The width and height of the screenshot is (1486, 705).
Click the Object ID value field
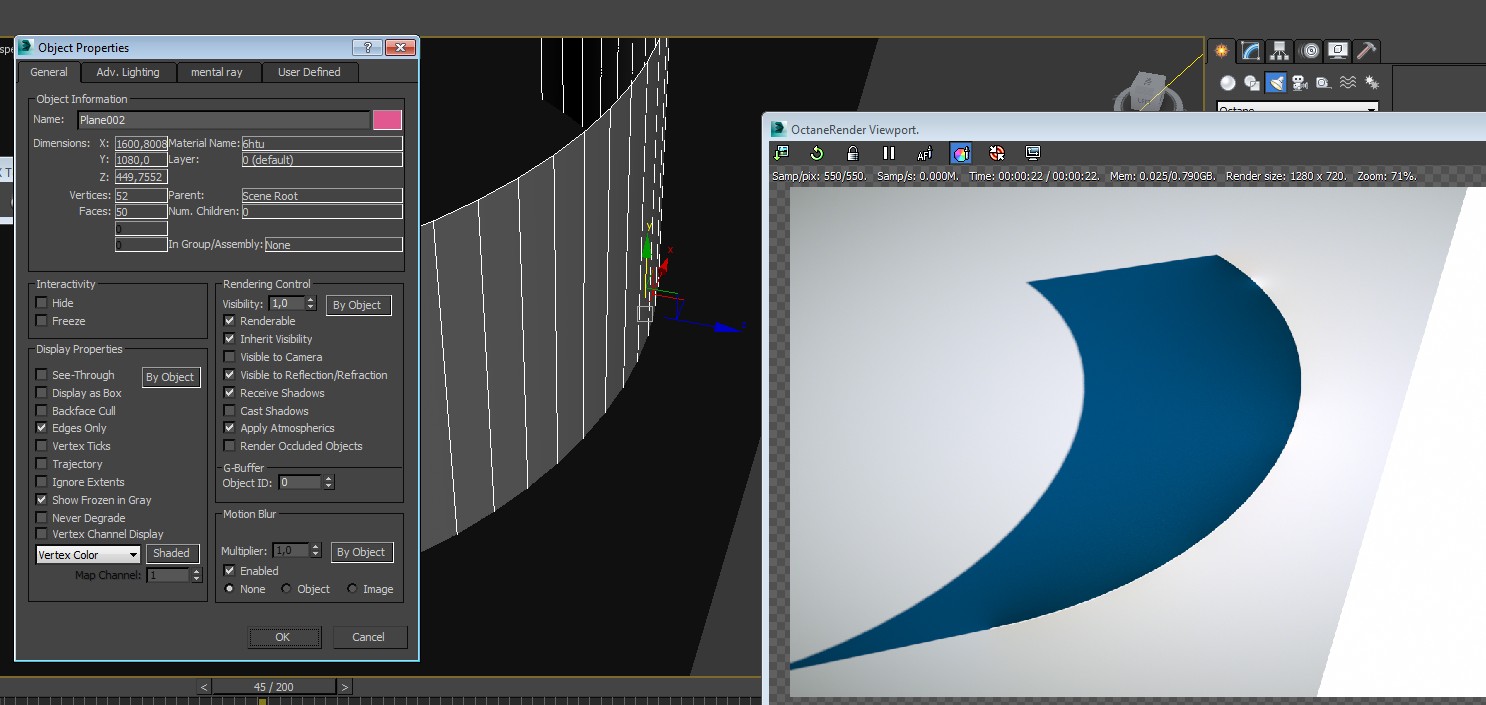[299, 482]
